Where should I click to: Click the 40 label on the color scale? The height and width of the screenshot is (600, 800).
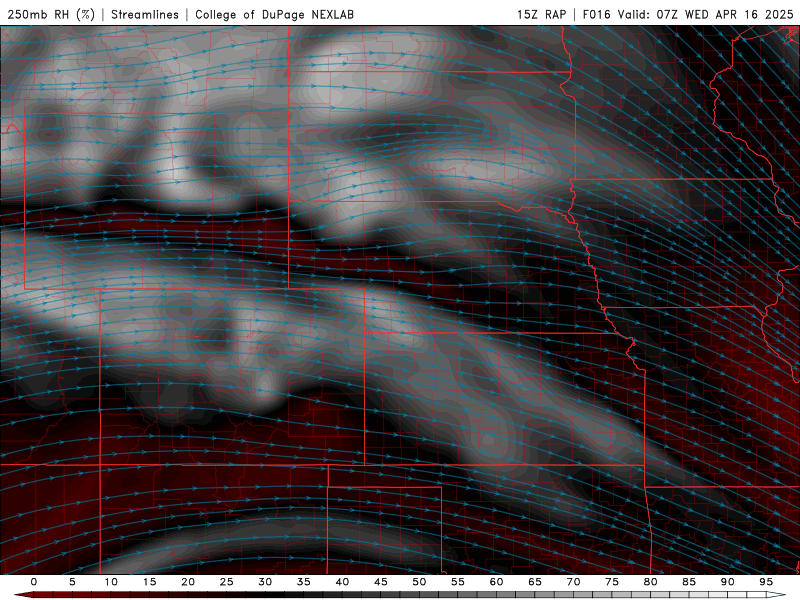coord(342,582)
